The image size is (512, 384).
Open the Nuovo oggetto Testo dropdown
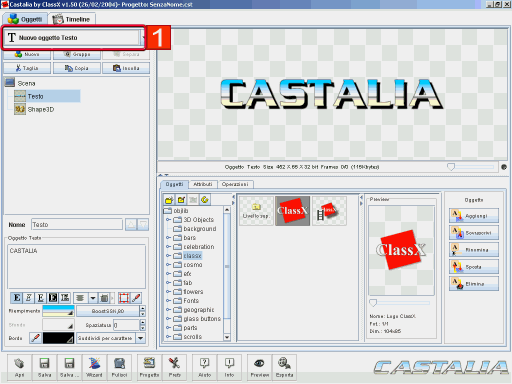pos(143,37)
